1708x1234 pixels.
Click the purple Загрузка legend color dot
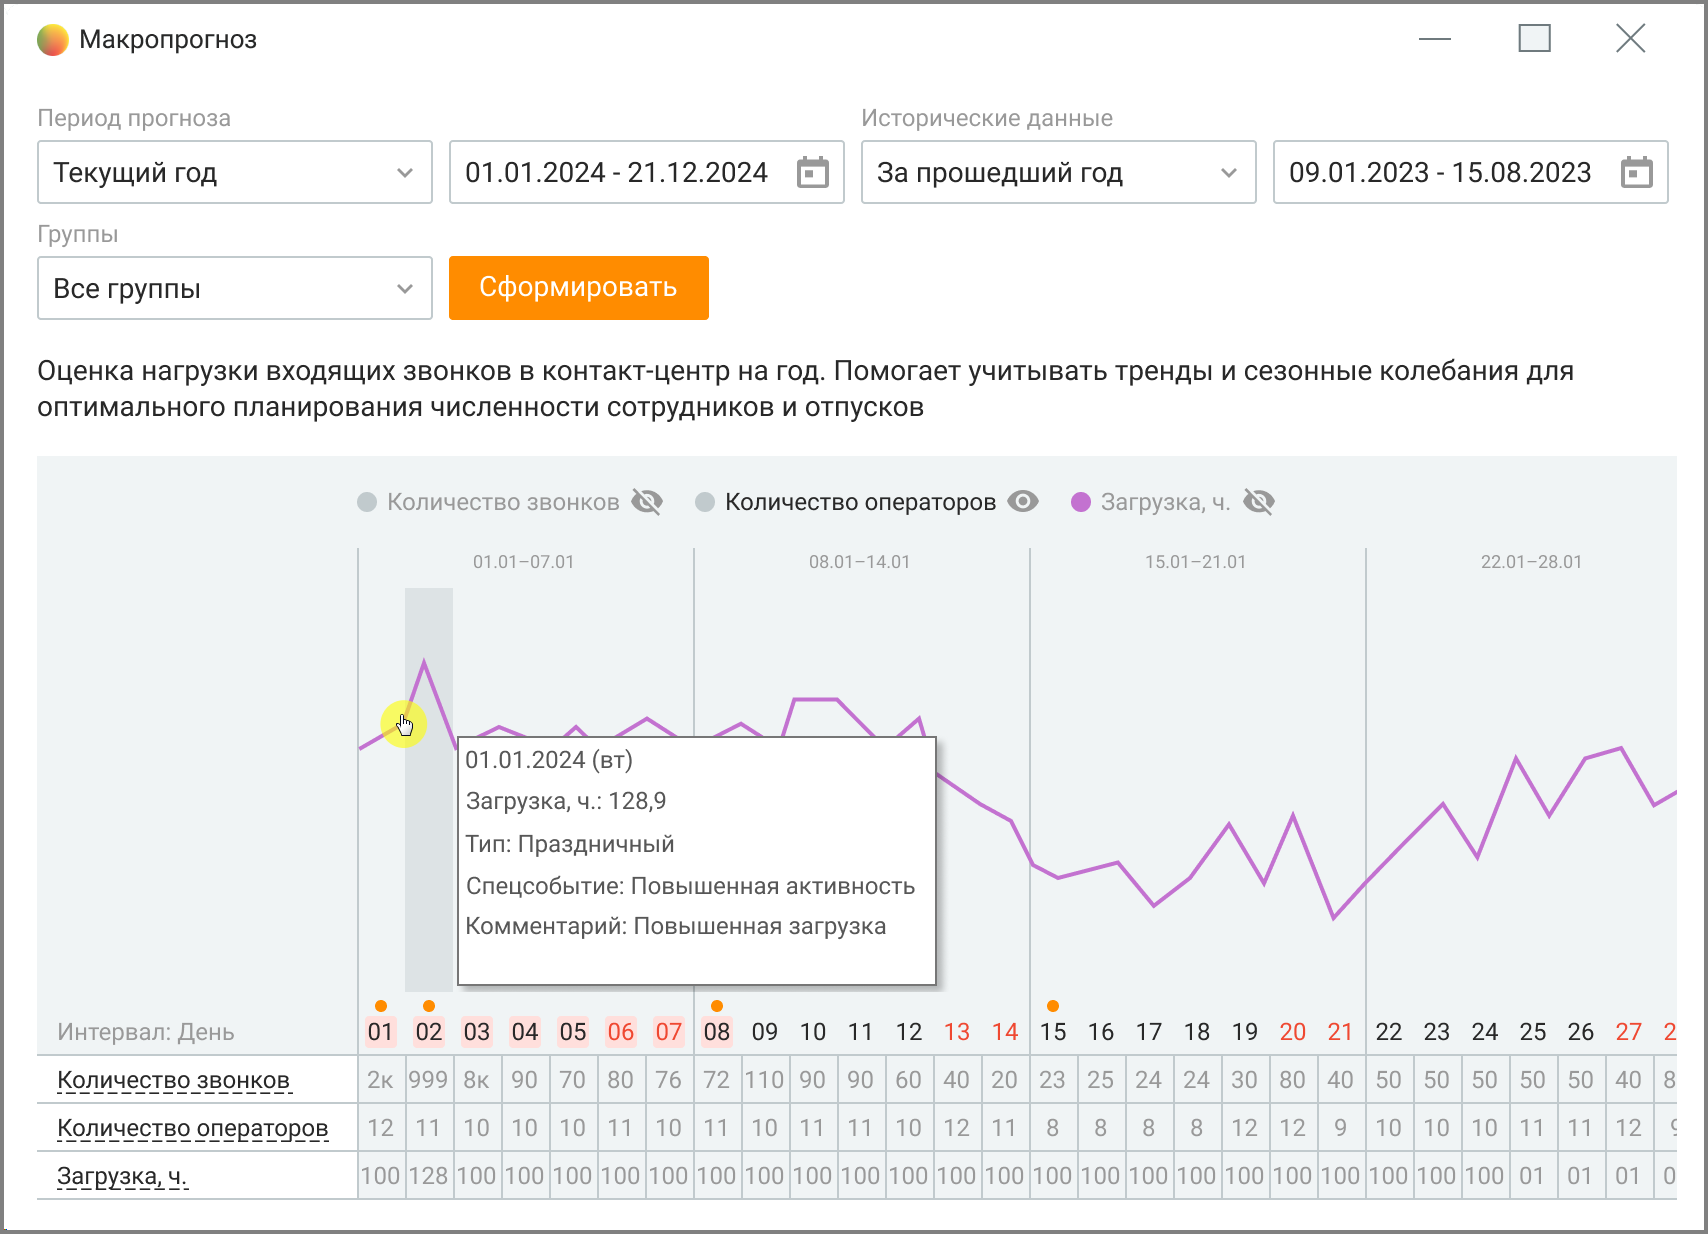pyautogui.click(x=1081, y=502)
